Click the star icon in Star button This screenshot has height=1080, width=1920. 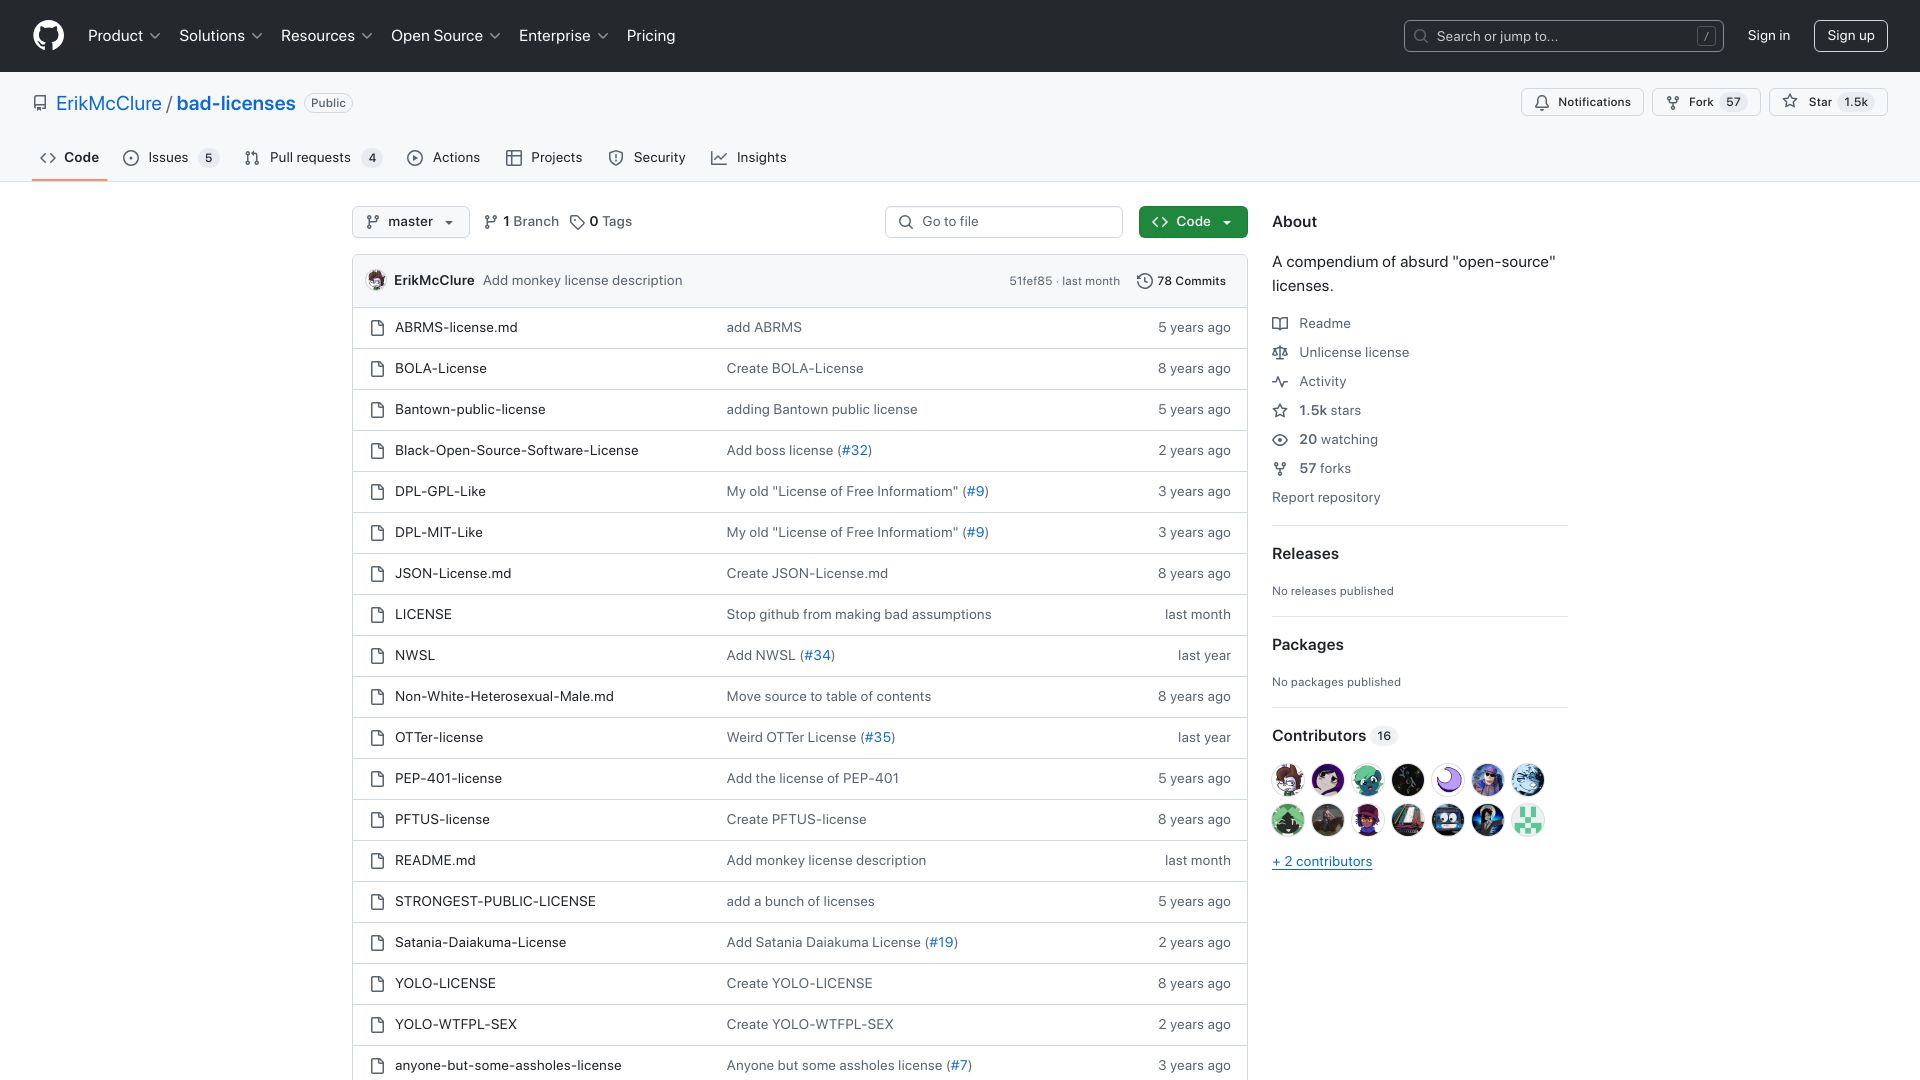[1790, 102]
